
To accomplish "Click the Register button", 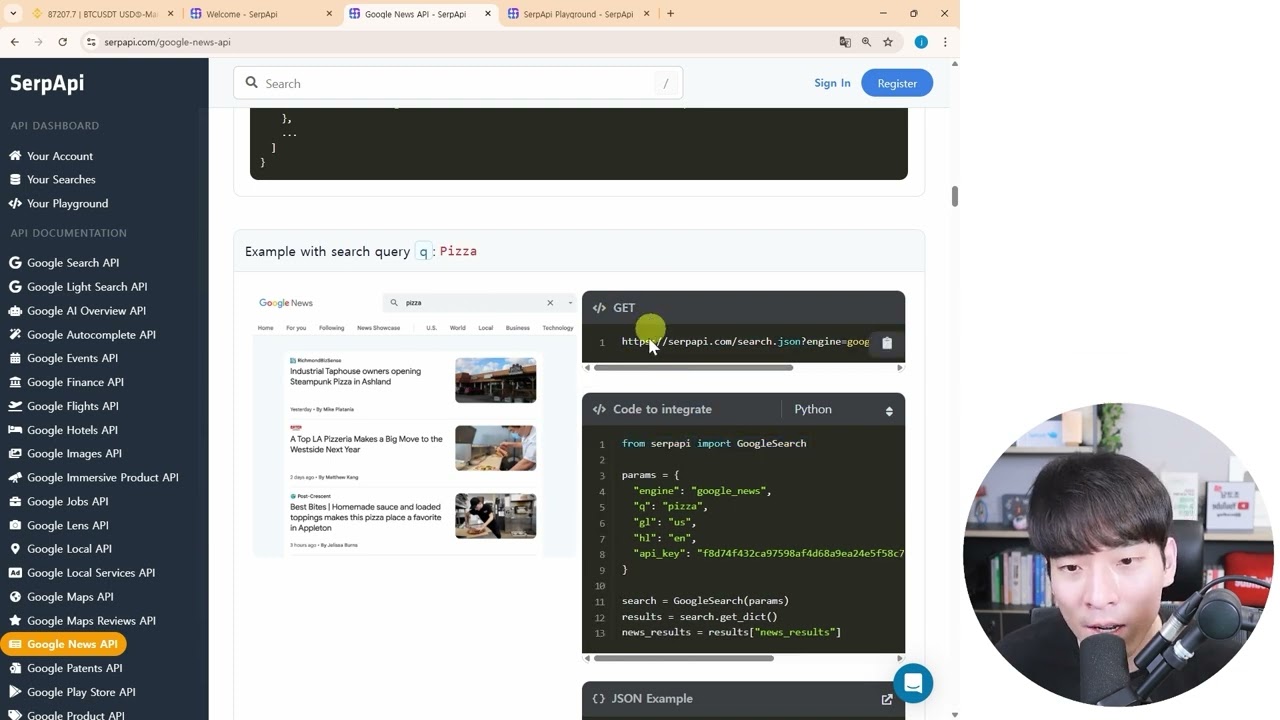I will 897,83.
